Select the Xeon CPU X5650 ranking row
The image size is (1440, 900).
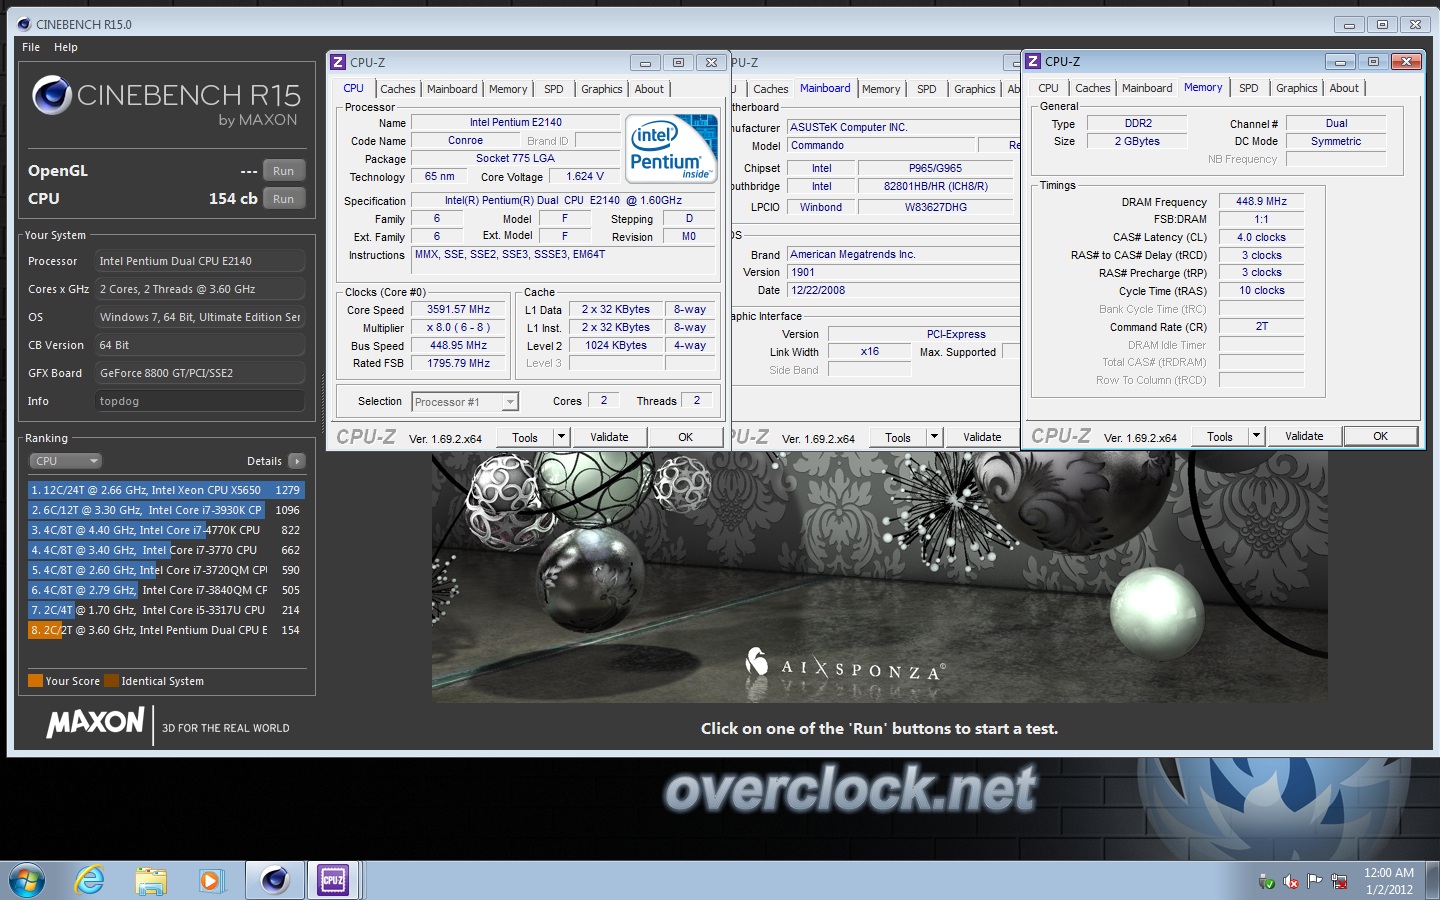pos(166,490)
